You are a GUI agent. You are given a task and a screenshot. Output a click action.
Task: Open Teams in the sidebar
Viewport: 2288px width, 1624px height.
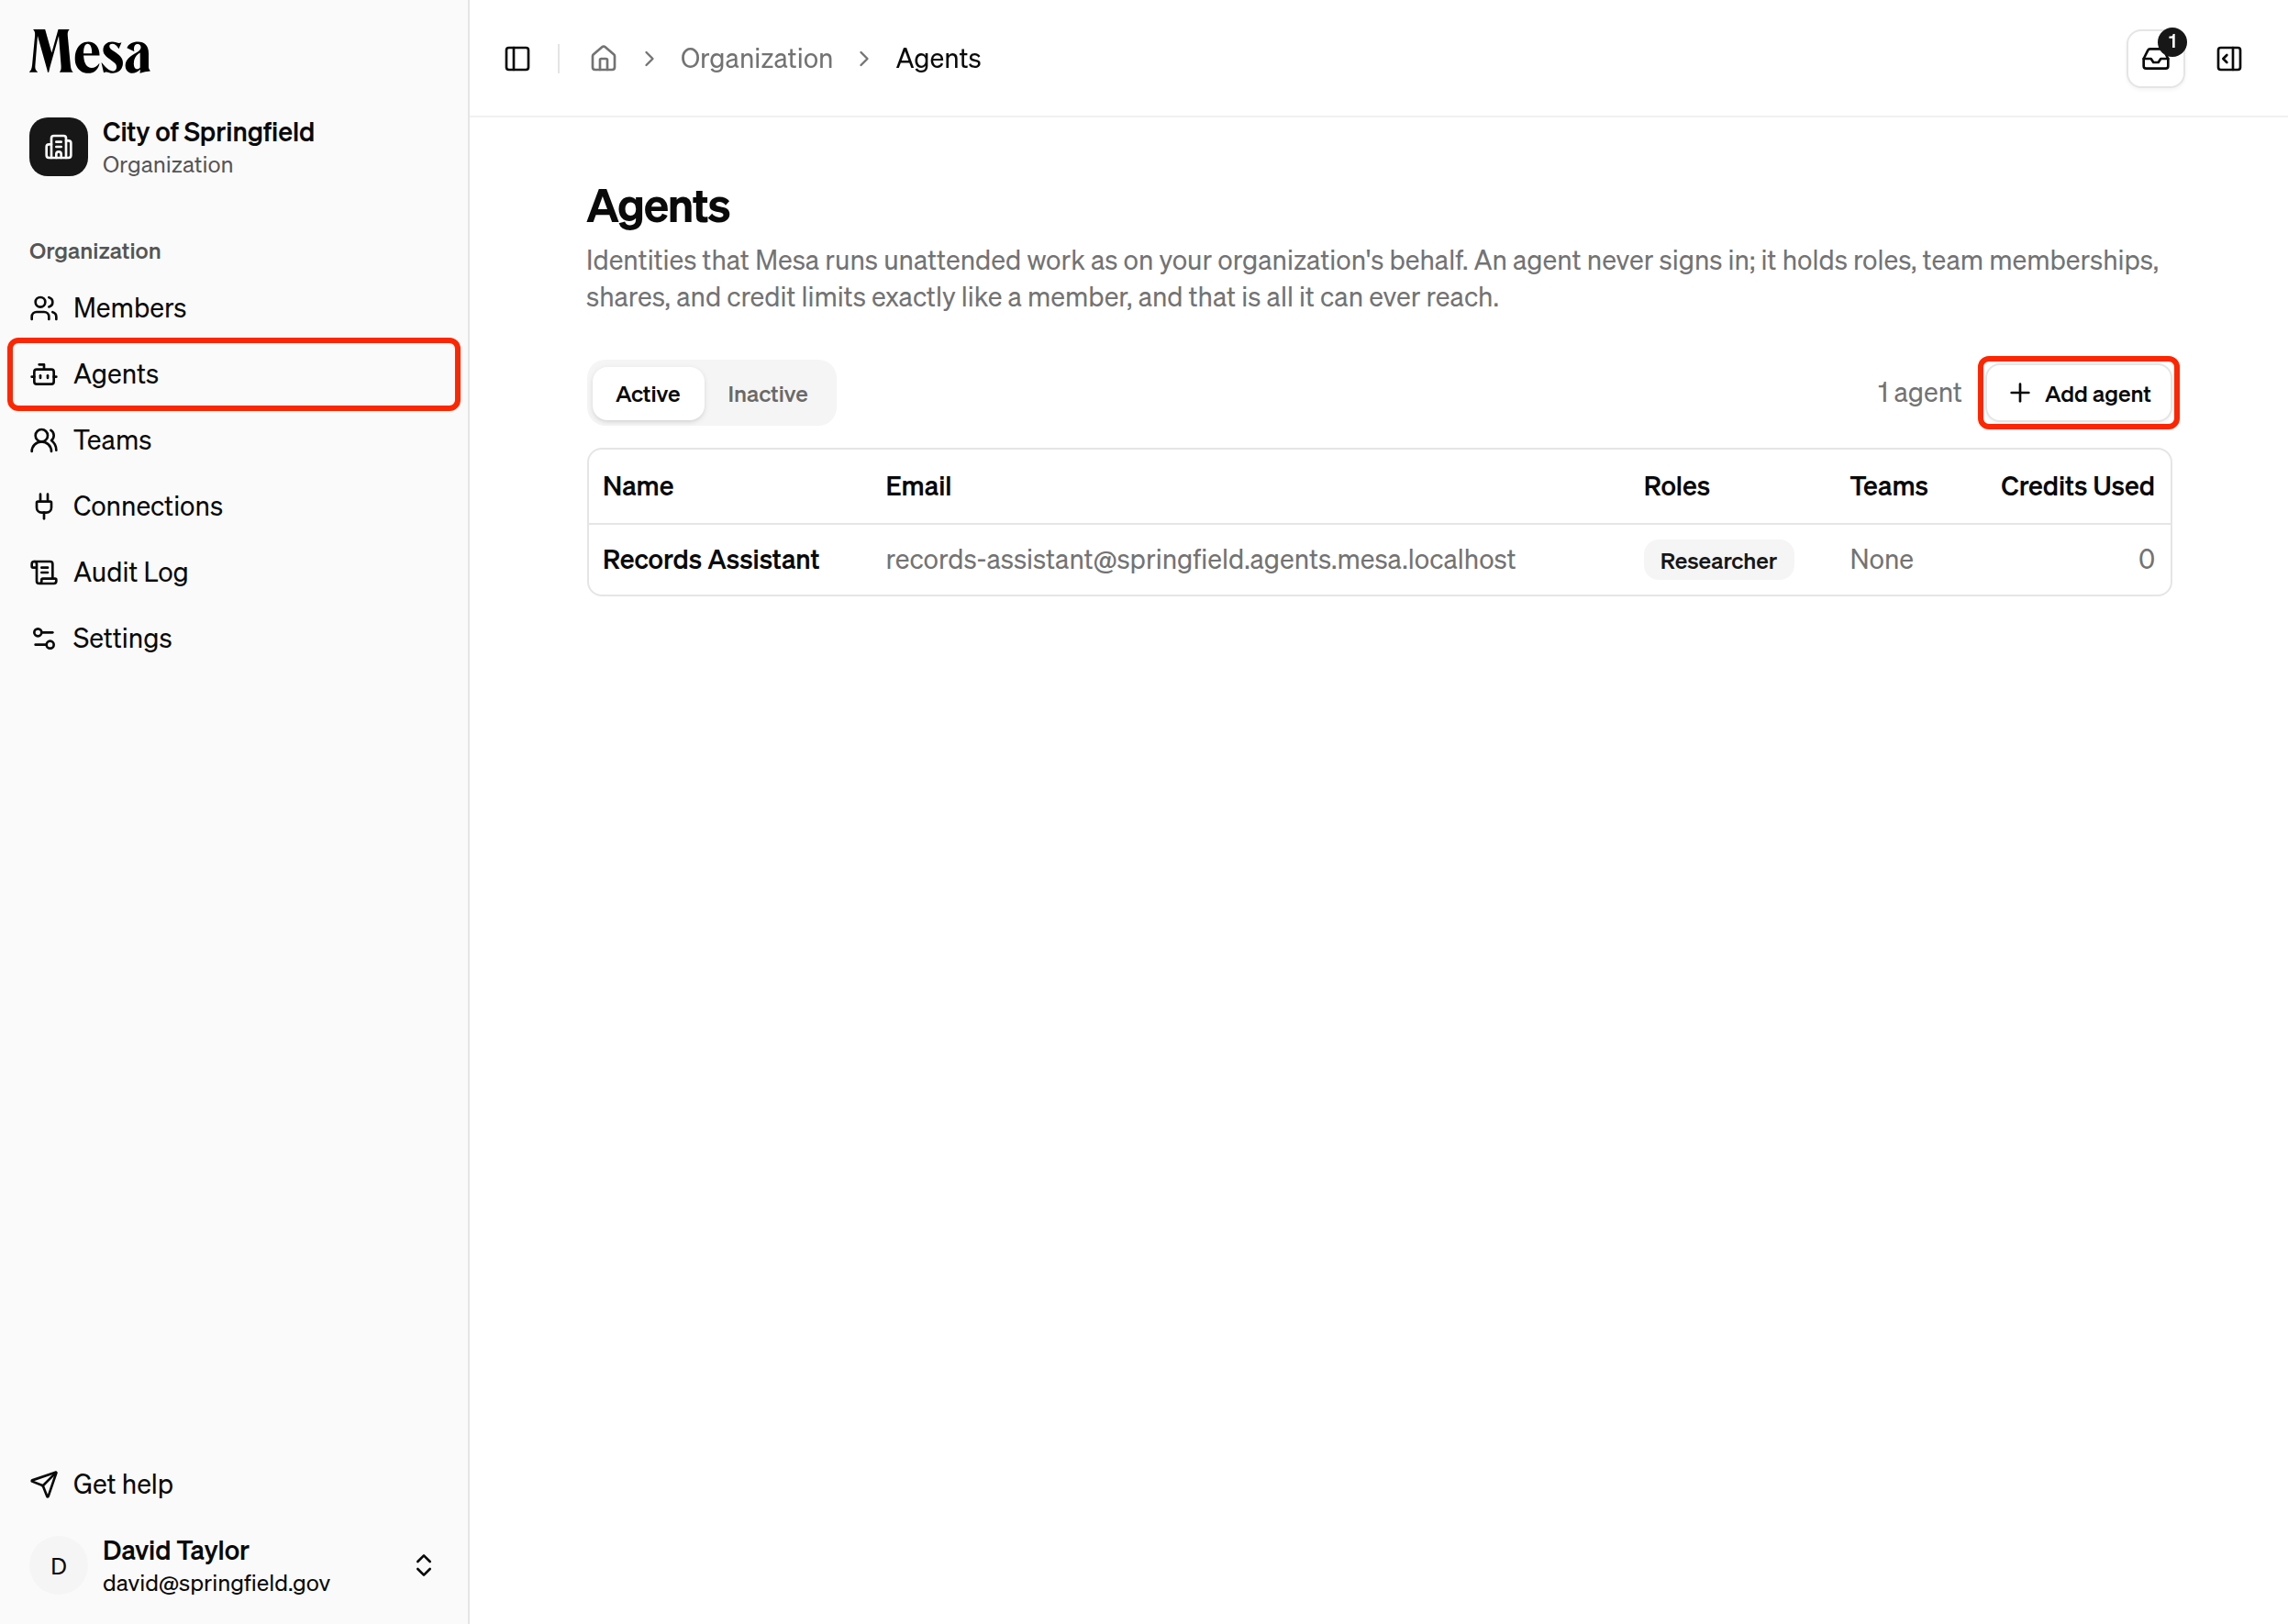point(234,440)
